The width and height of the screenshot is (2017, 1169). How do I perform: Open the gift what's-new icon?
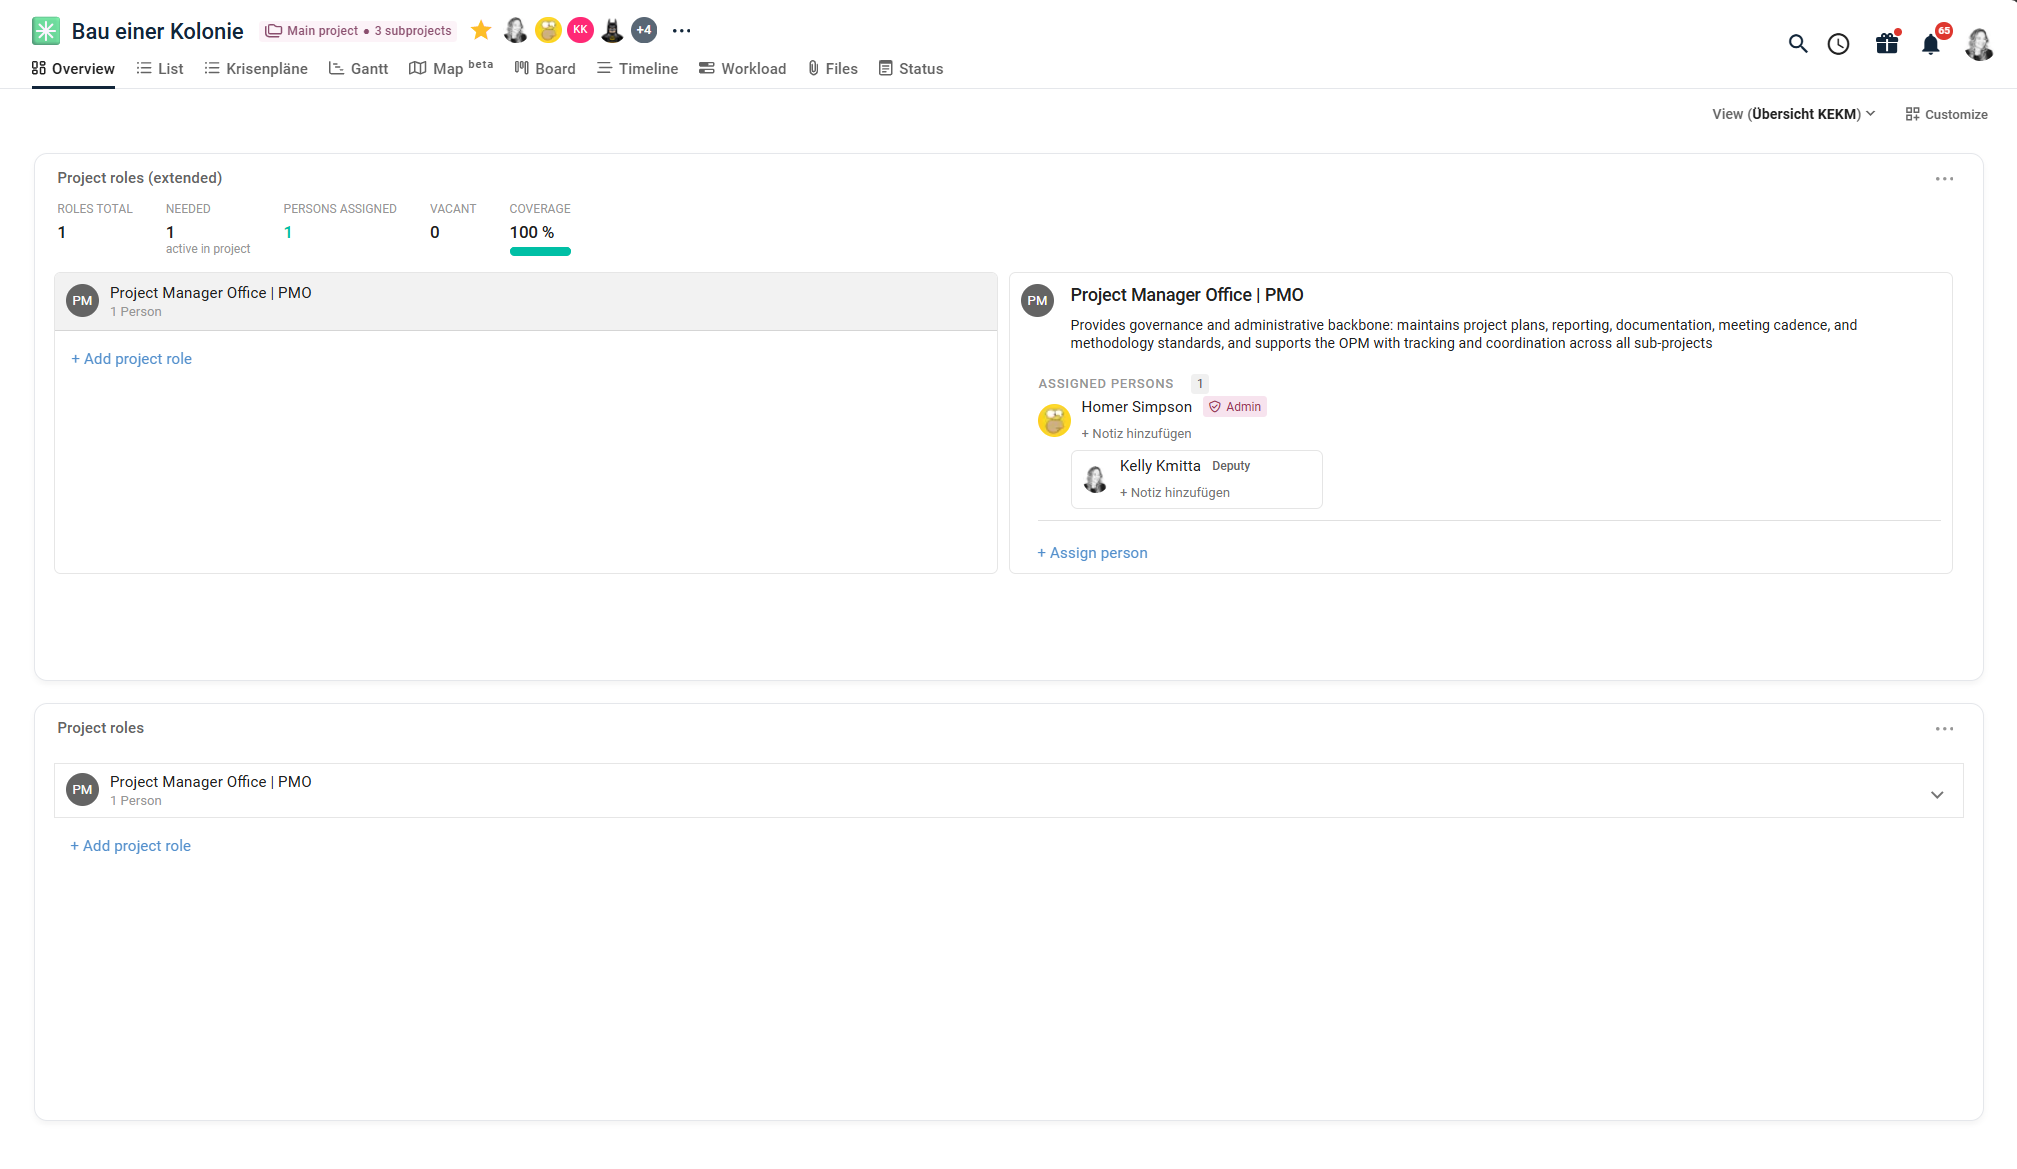point(1887,43)
